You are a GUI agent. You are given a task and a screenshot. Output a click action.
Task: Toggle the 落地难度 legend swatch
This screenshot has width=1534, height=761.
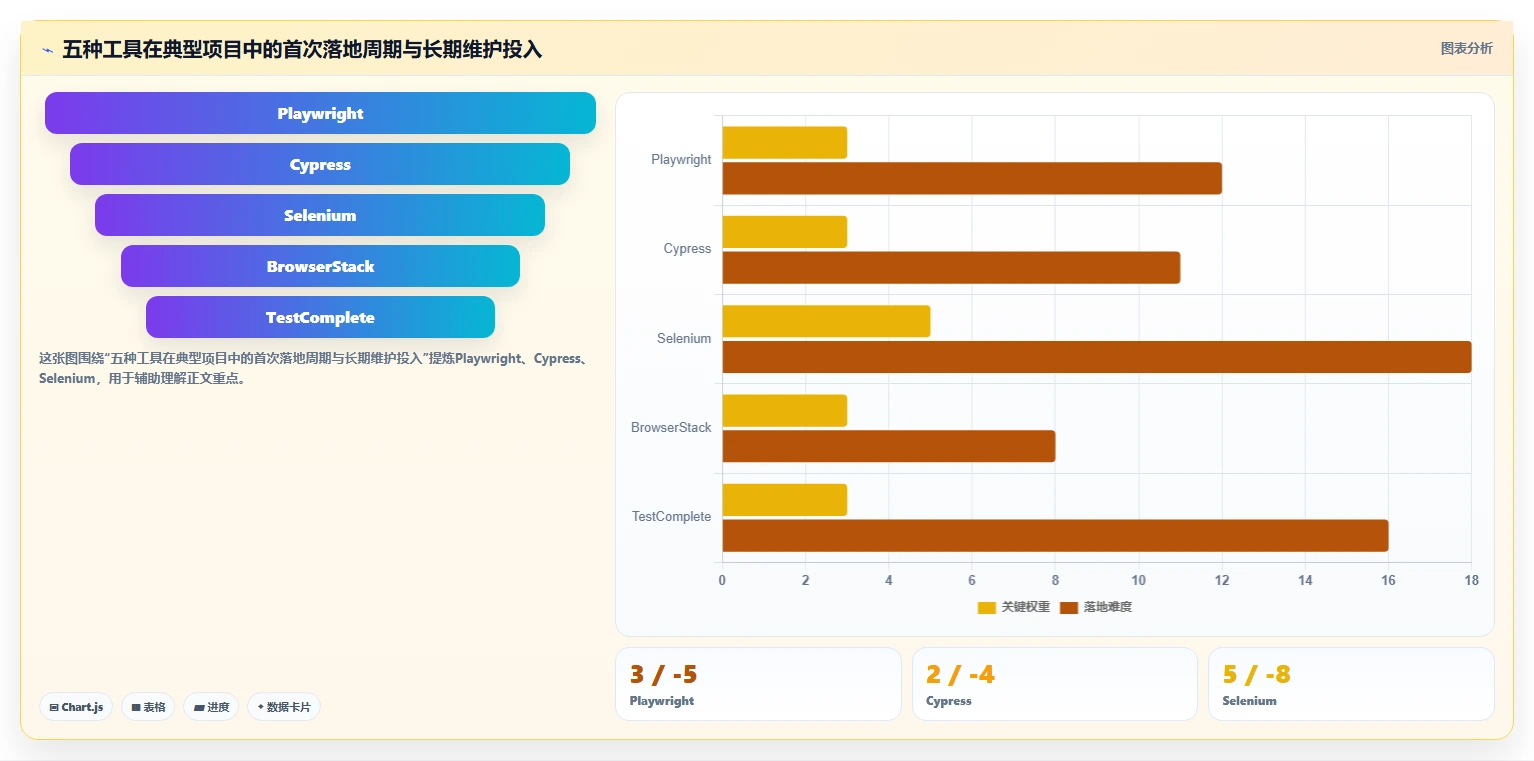point(1069,607)
